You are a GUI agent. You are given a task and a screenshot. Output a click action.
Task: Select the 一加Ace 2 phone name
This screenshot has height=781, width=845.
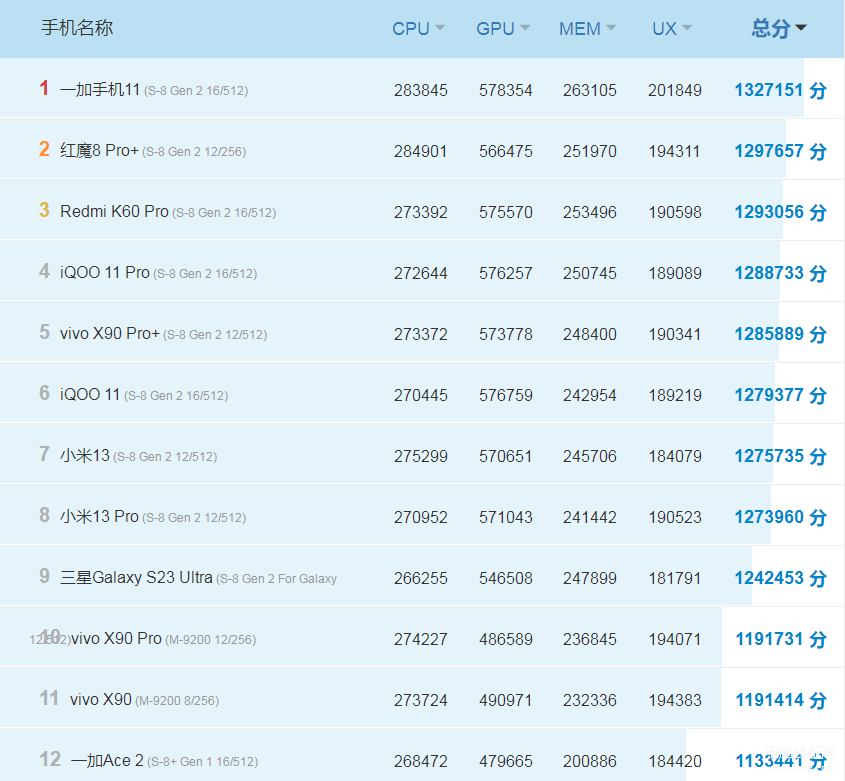107,760
